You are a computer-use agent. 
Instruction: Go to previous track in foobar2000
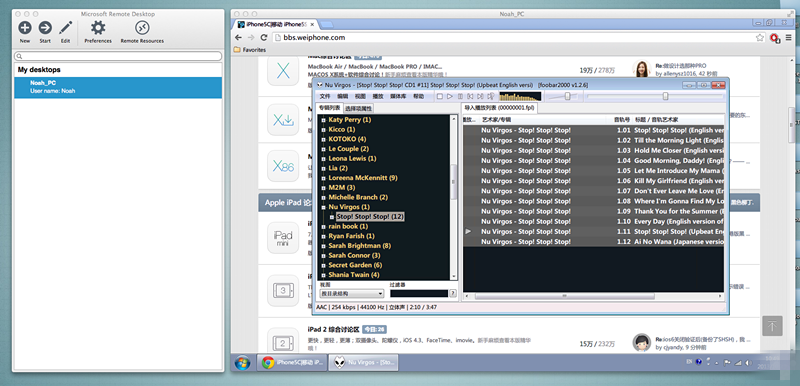point(470,96)
